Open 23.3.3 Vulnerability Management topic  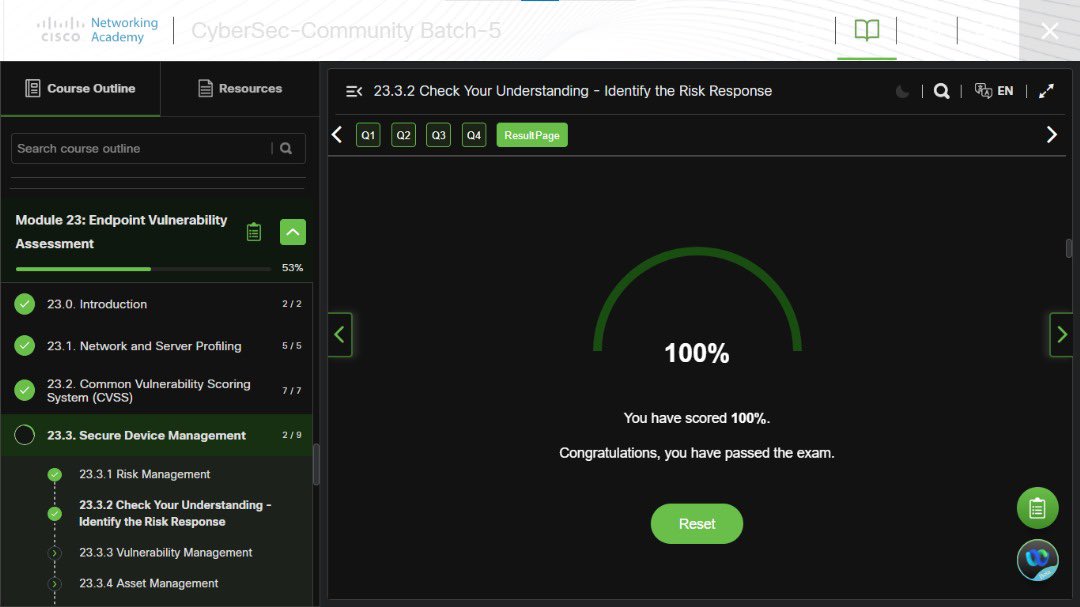165,553
